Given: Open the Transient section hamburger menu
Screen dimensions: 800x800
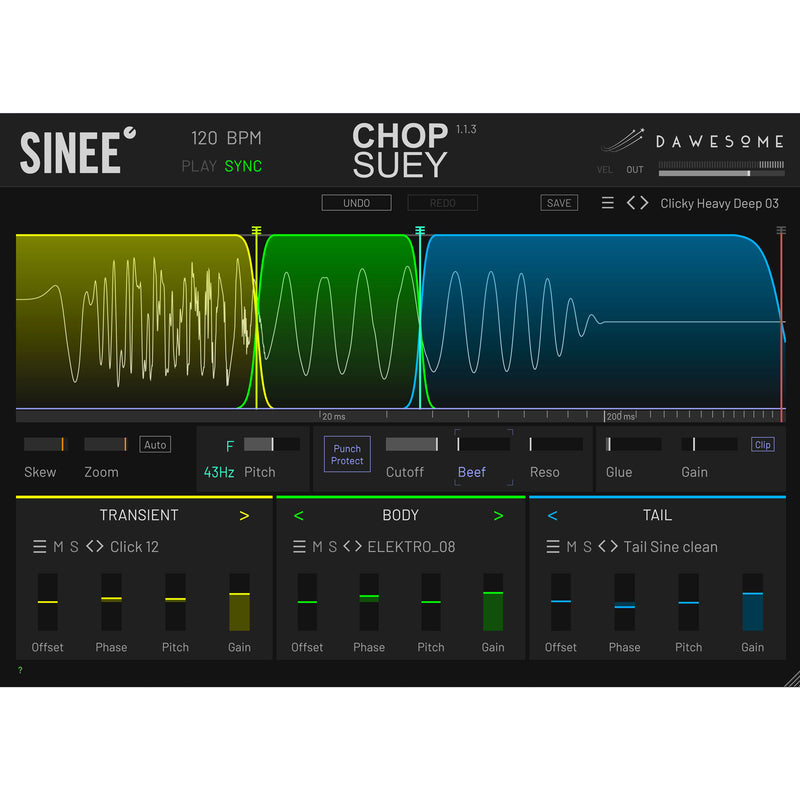Looking at the screenshot, I should point(40,547).
